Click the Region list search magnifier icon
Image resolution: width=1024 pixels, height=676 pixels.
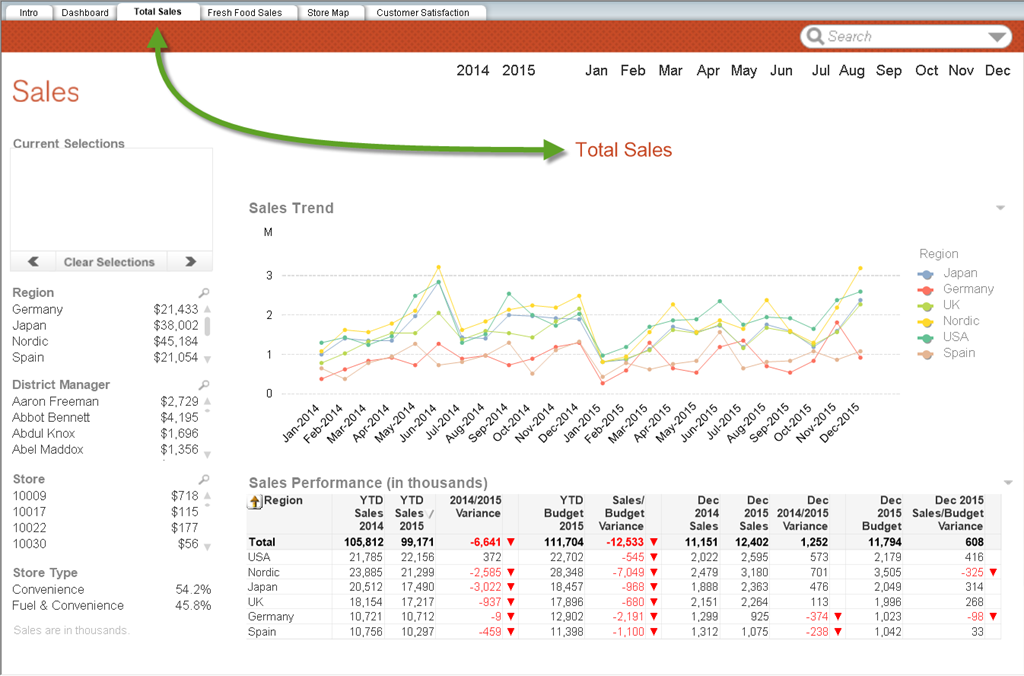point(204,293)
